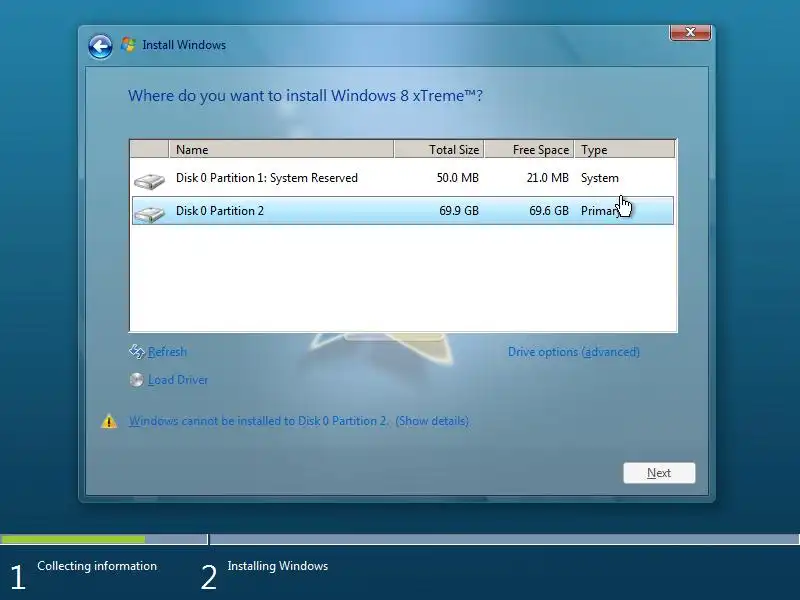Click the drive icon for Disk 0 Partition 2
Viewport: 800px width, 600px height.
pos(149,213)
